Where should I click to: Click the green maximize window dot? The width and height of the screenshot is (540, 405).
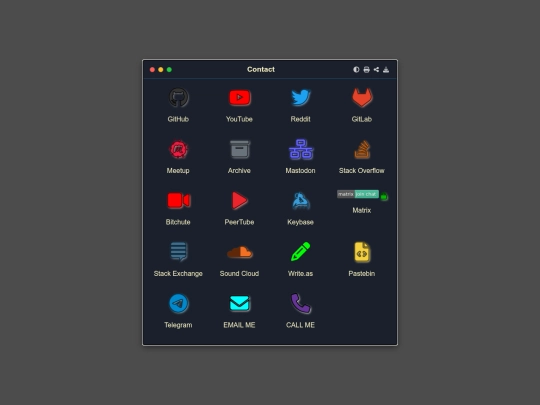coord(169,70)
